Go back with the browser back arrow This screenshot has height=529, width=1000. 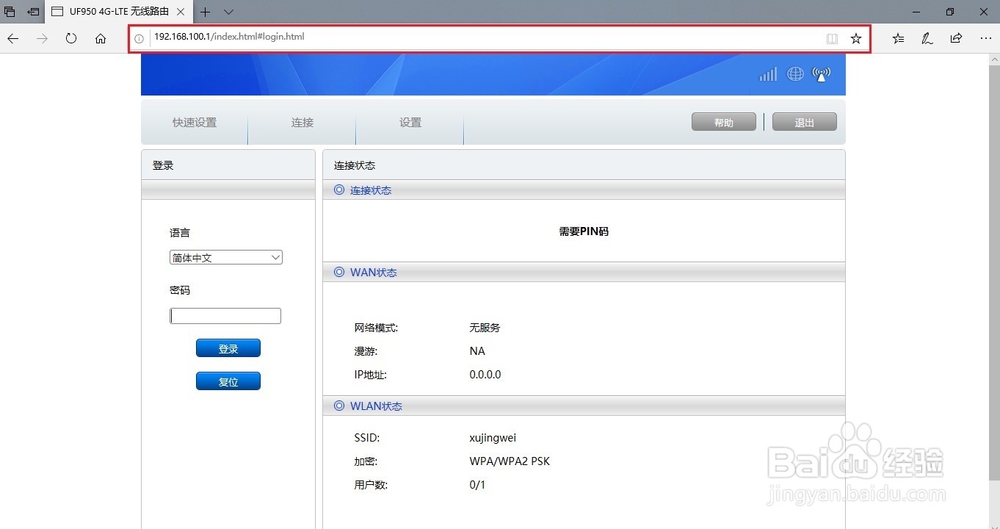pos(13,38)
